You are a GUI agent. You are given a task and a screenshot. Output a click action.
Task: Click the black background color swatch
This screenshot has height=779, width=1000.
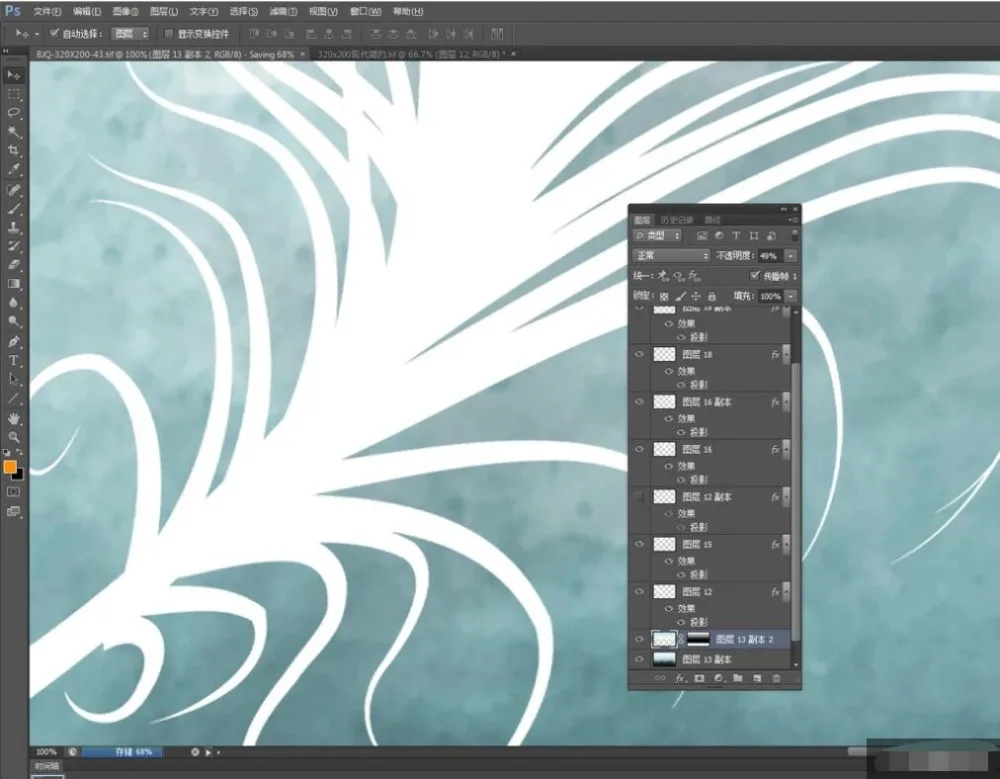click(x=18, y=475)
